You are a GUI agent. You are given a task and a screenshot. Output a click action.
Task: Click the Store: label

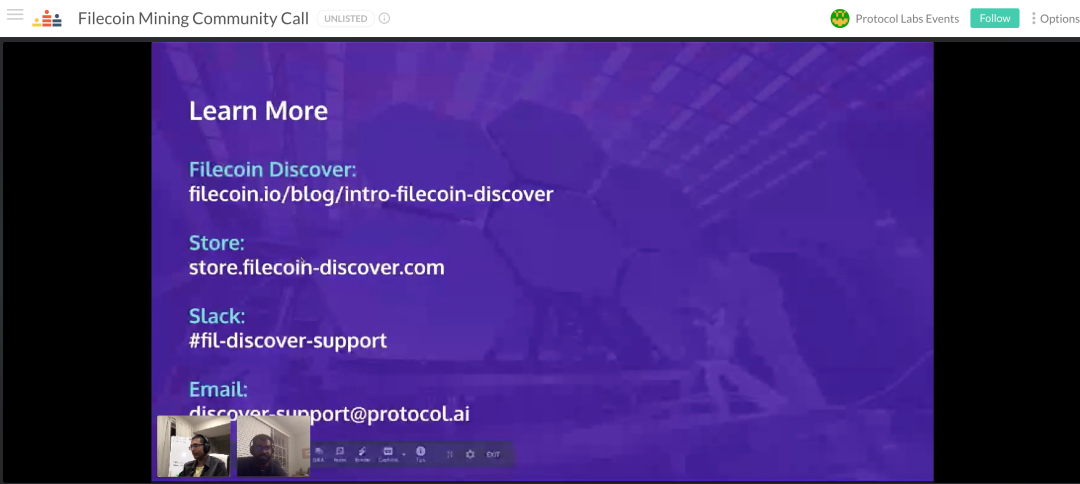[x=217, y=243]
